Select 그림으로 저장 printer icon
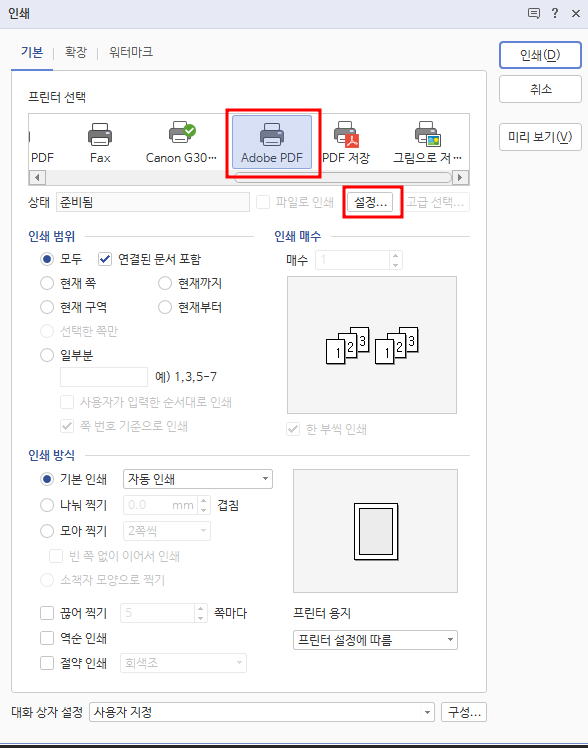588x748 pixels. [x=427, y=142]
